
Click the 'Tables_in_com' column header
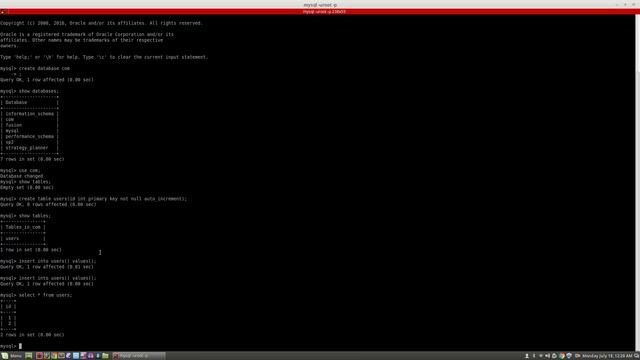(23, 227)
